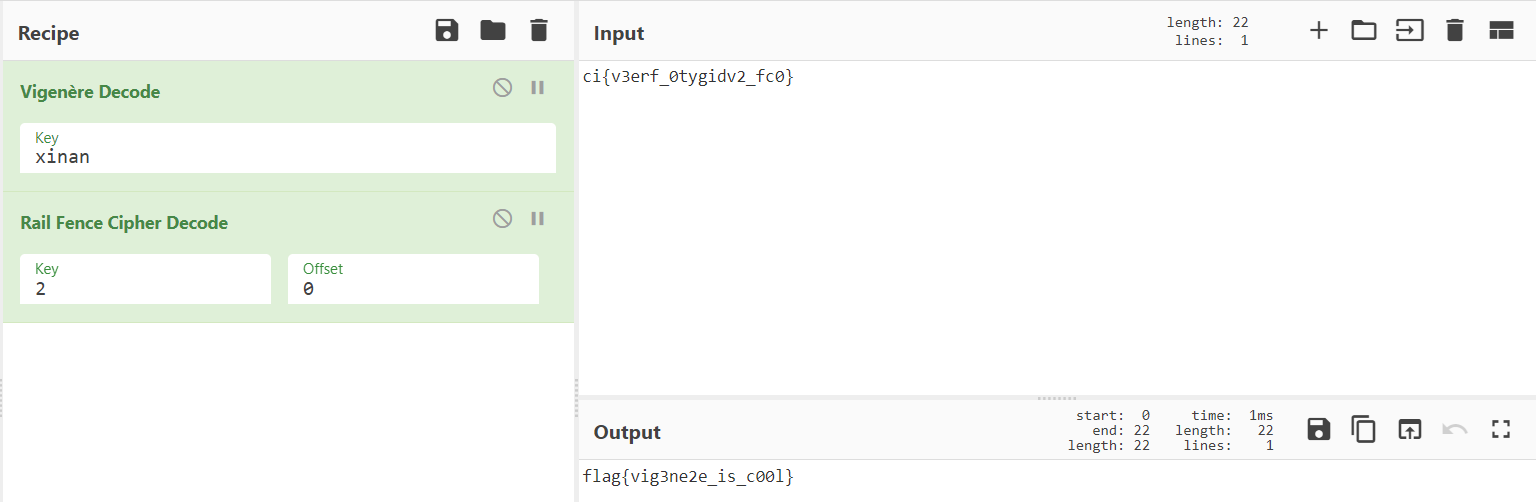The width and height of the screenshot is (1536, 502).
Task: Add a new input tab
Action: pyautogui.click(x=1319, y=31)
